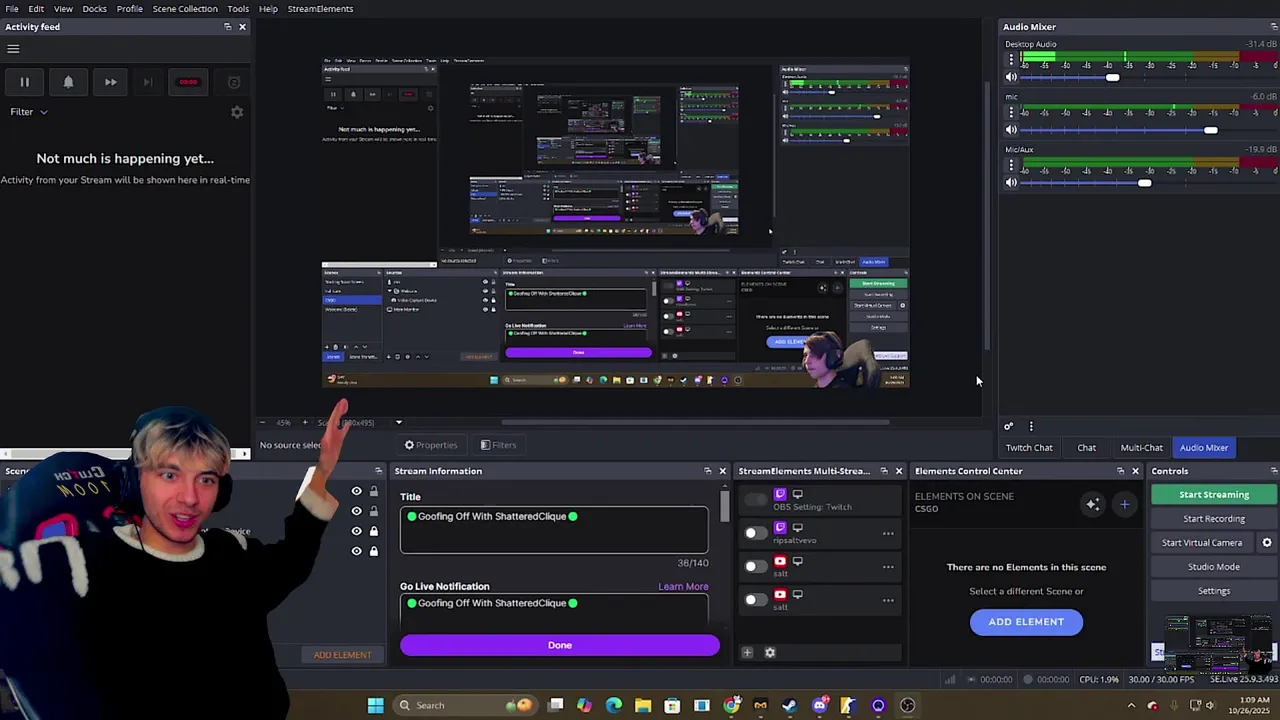1280x720 pixels.
Task: Open the Activity feed hamburger menu
Action: (13, 48)
